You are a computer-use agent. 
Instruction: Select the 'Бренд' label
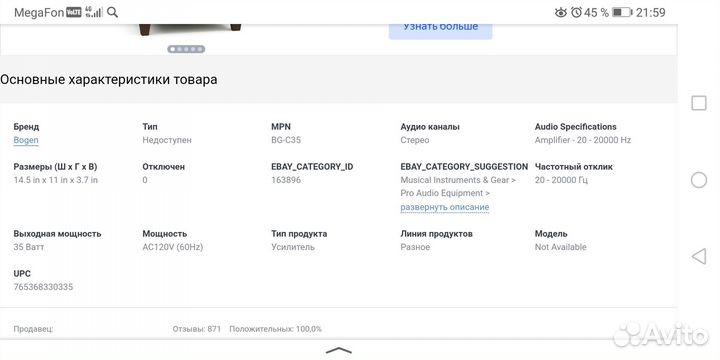(26, 127)
